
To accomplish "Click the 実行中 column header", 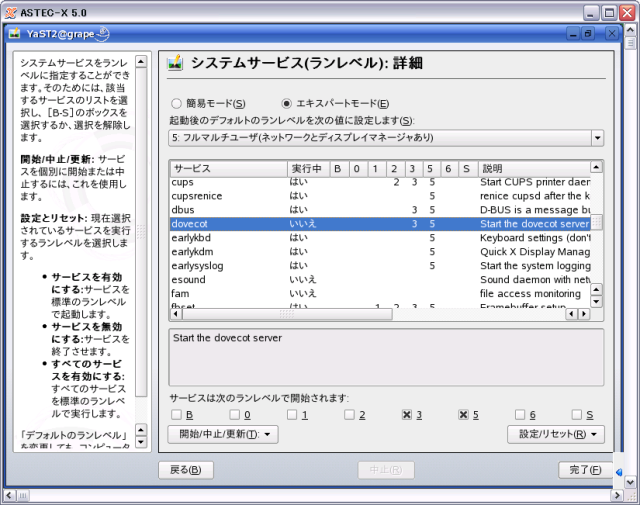I will pyautogui.click(x=307, y=168).
